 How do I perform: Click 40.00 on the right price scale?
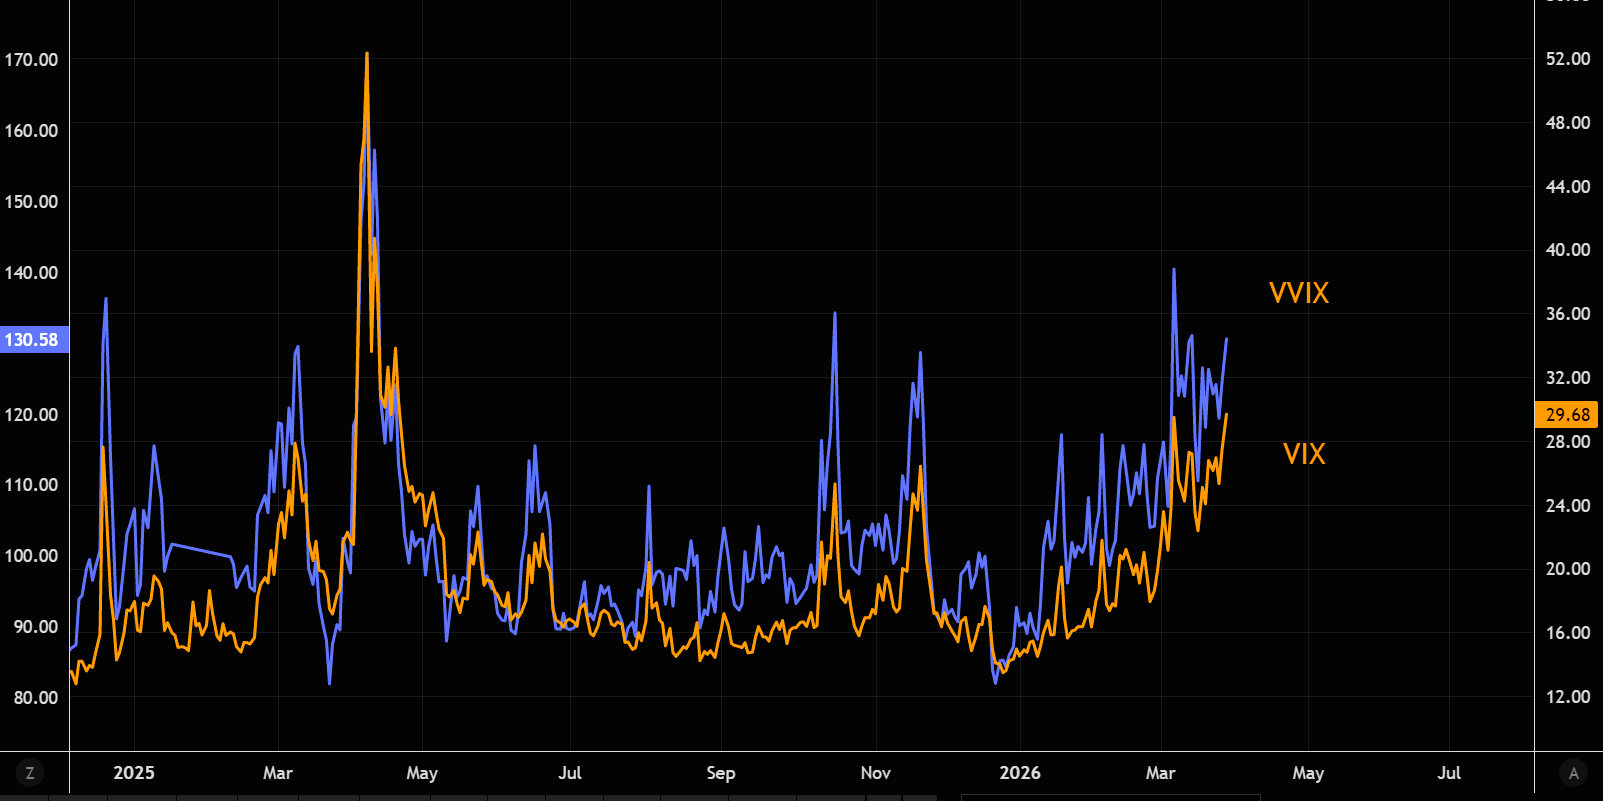(1567, 250)
